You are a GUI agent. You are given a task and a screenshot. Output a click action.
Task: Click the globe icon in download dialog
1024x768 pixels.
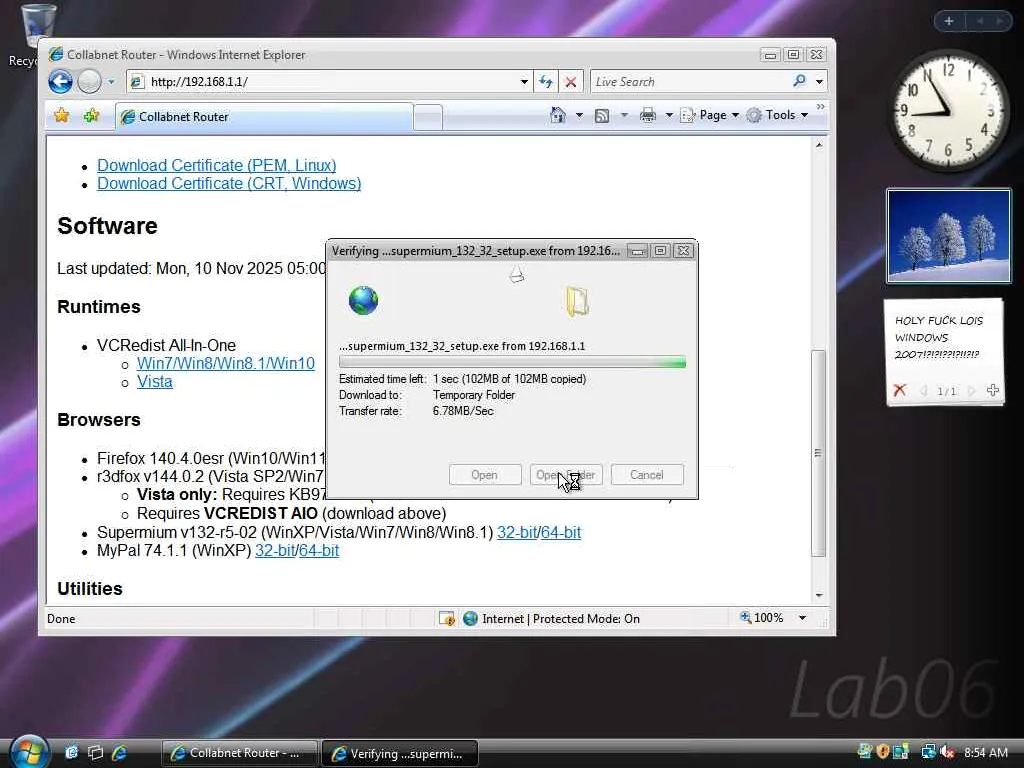(363, 300)
